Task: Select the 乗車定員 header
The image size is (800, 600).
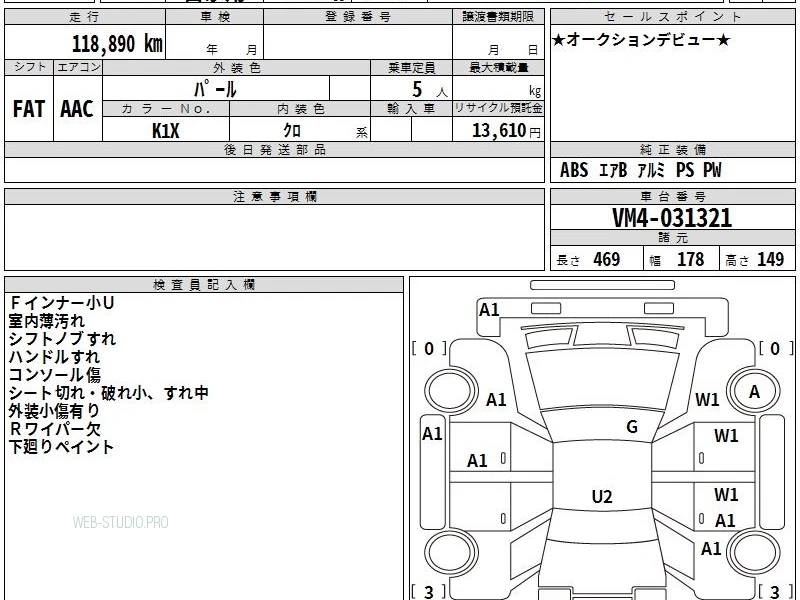Action: 411,68
